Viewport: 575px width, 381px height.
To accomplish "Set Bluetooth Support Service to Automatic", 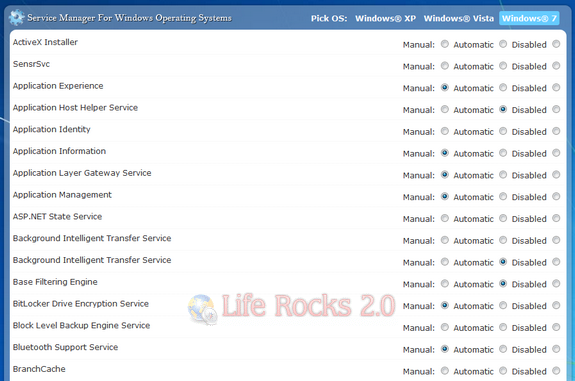I will 503,349.
